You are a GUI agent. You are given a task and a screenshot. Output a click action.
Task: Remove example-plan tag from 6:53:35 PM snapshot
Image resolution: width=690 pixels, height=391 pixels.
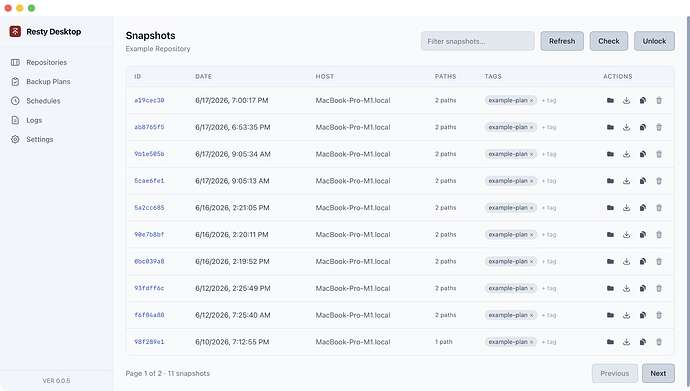tap(532, 128)
